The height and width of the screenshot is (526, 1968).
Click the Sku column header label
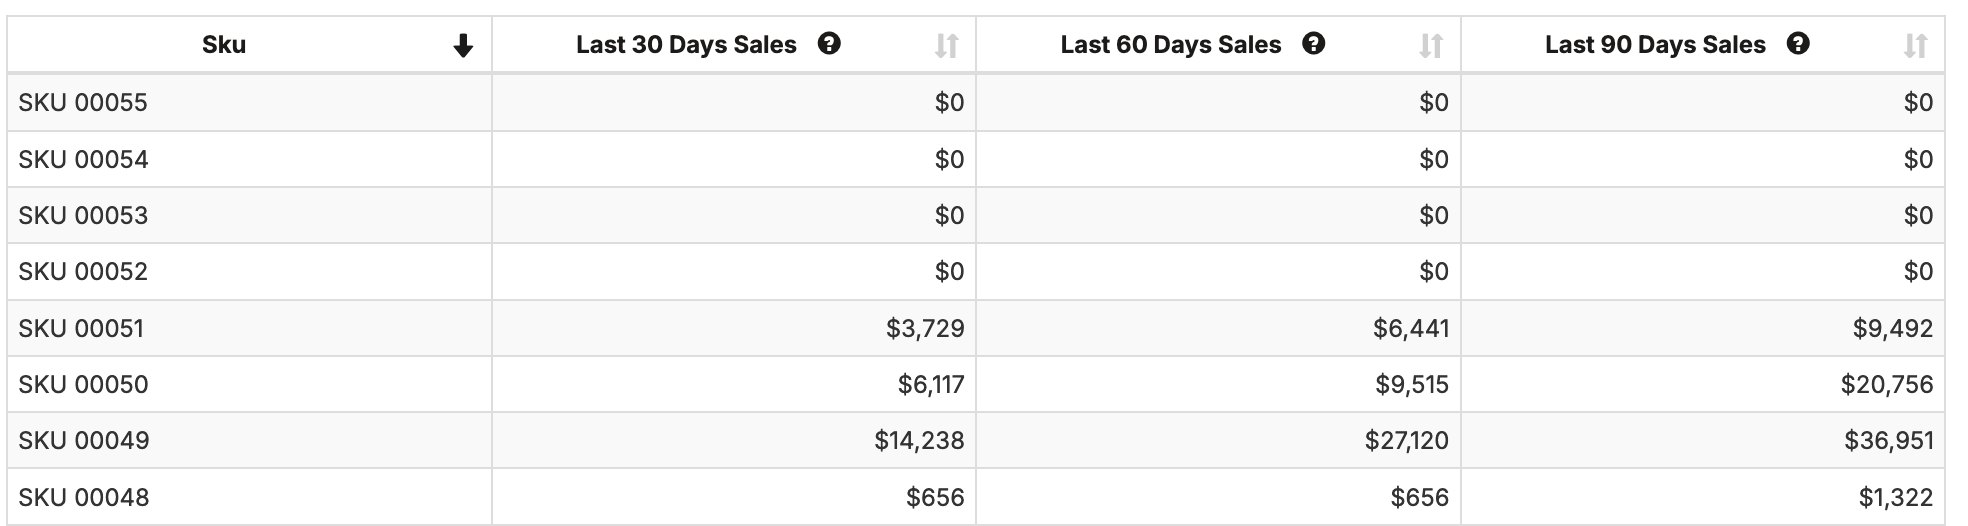click(x=224, y=45)
